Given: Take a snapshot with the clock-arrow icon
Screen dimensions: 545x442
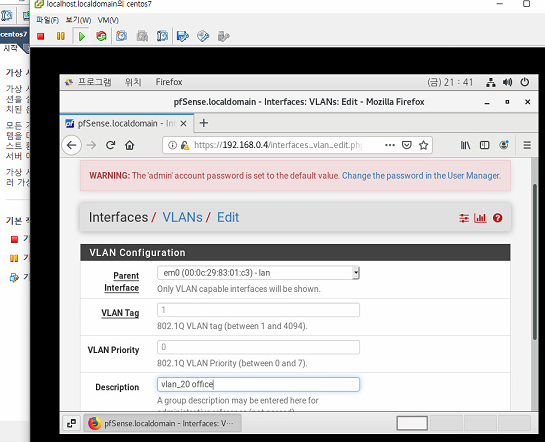Looking at the screenshot, I should [x=121, y=36].
